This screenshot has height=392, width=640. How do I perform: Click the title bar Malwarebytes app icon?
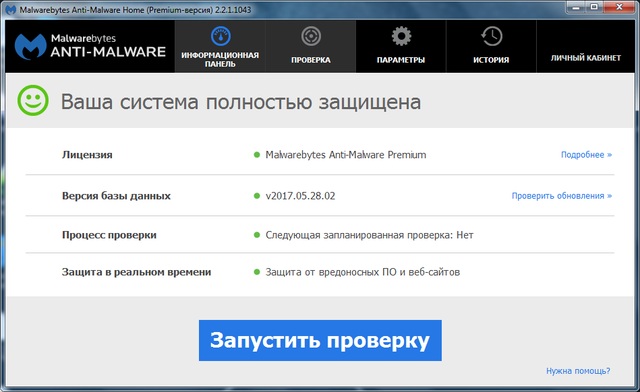pos(11,9)
